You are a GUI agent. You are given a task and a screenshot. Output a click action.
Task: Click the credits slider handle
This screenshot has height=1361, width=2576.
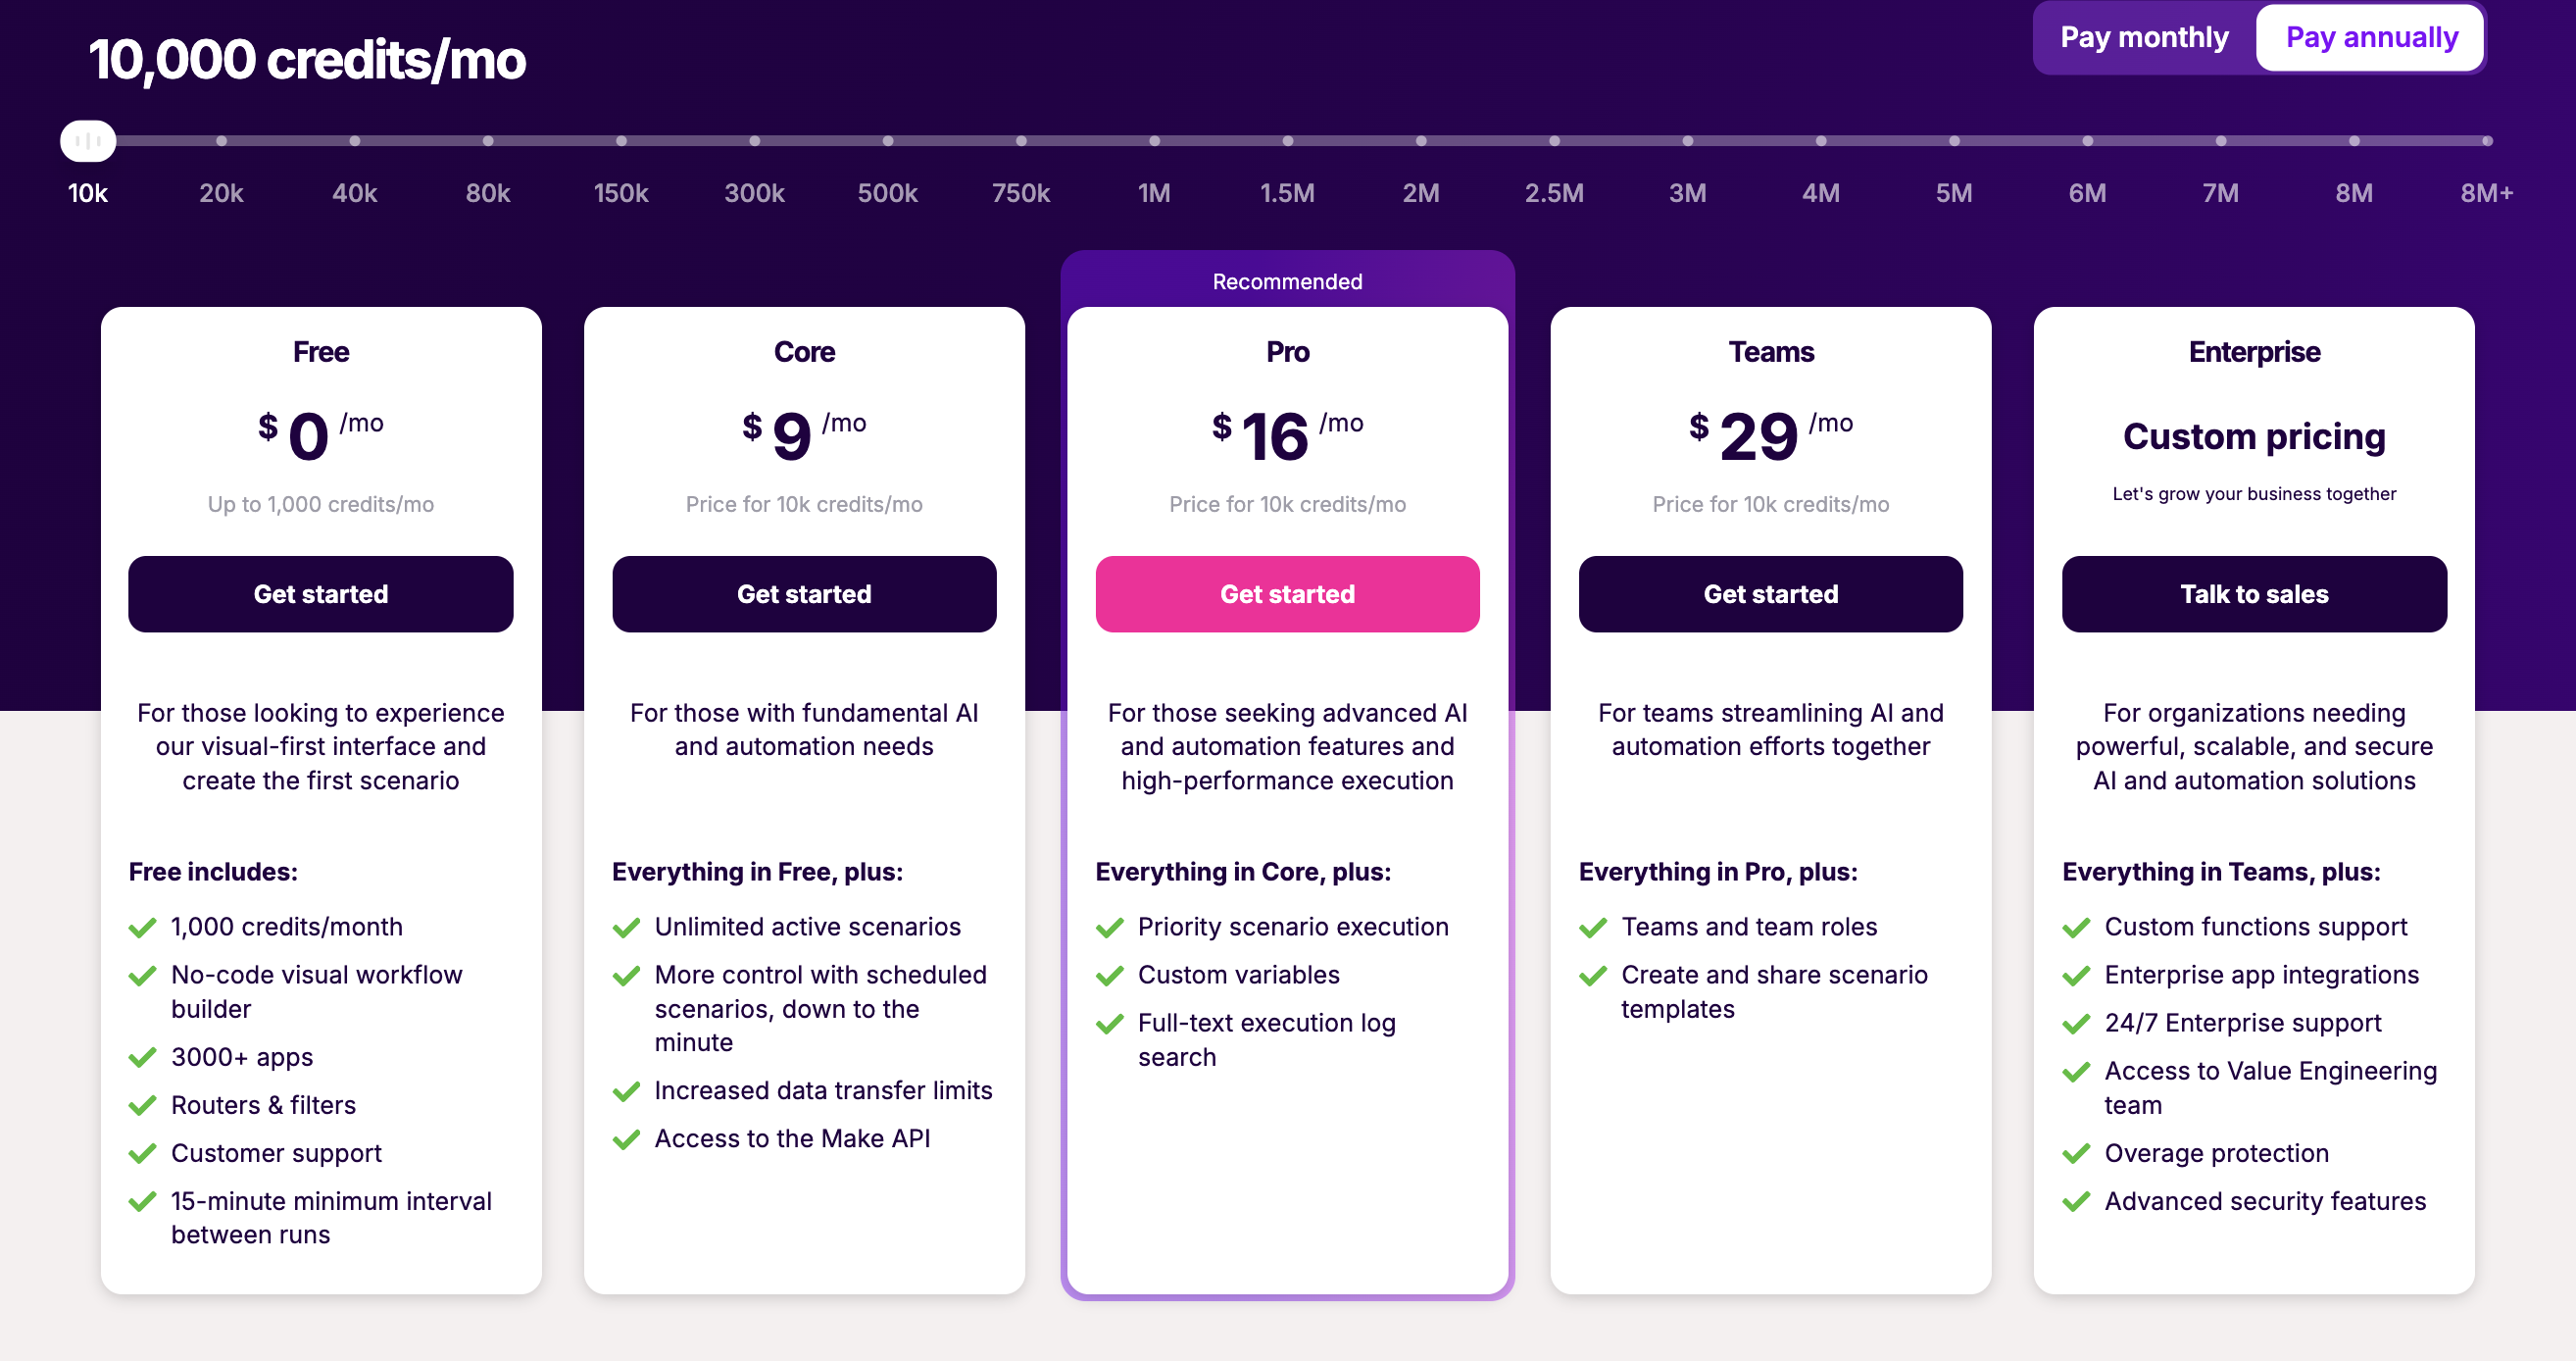[x=87, y=141]
